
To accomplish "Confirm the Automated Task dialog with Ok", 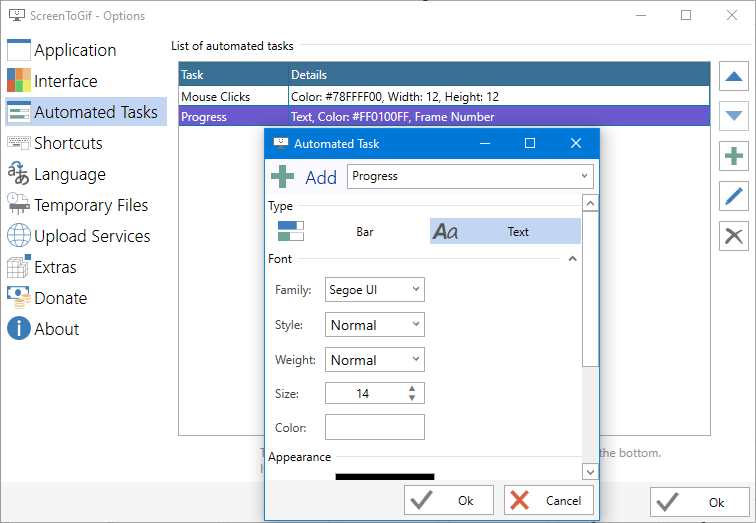I will point(449,500).
